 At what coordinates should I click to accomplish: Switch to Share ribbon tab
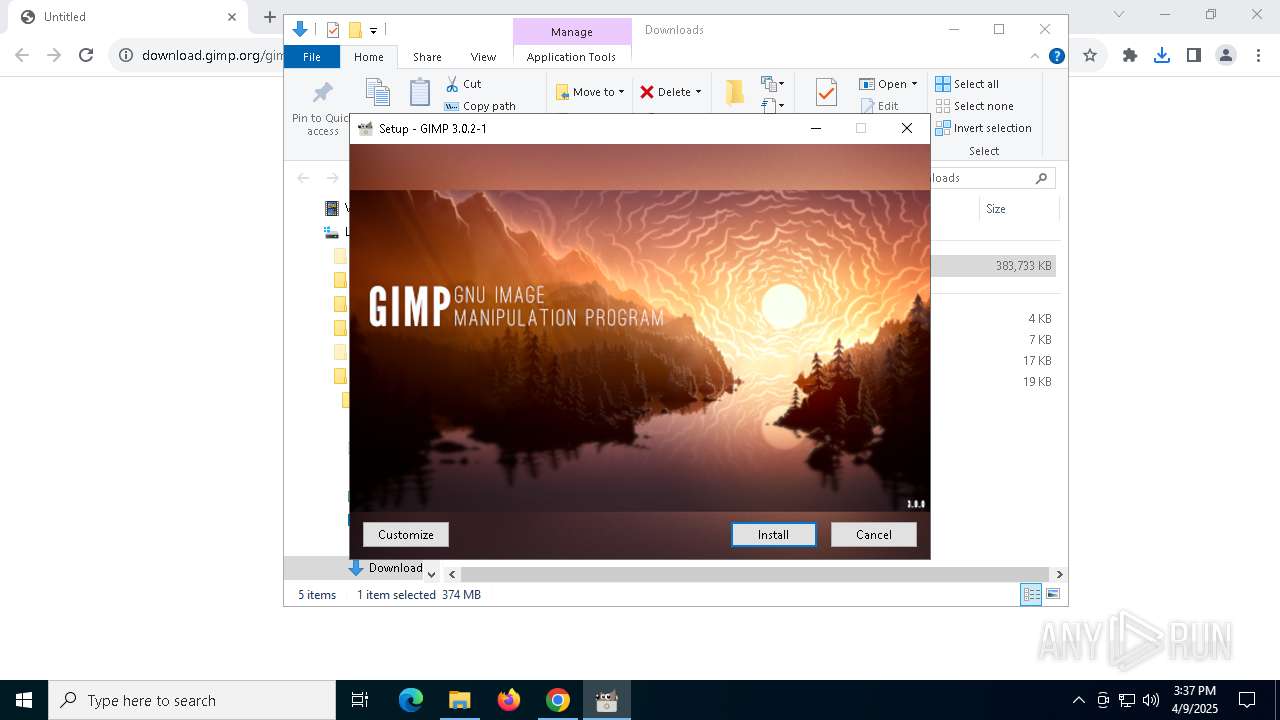click(x=427, y=57)
